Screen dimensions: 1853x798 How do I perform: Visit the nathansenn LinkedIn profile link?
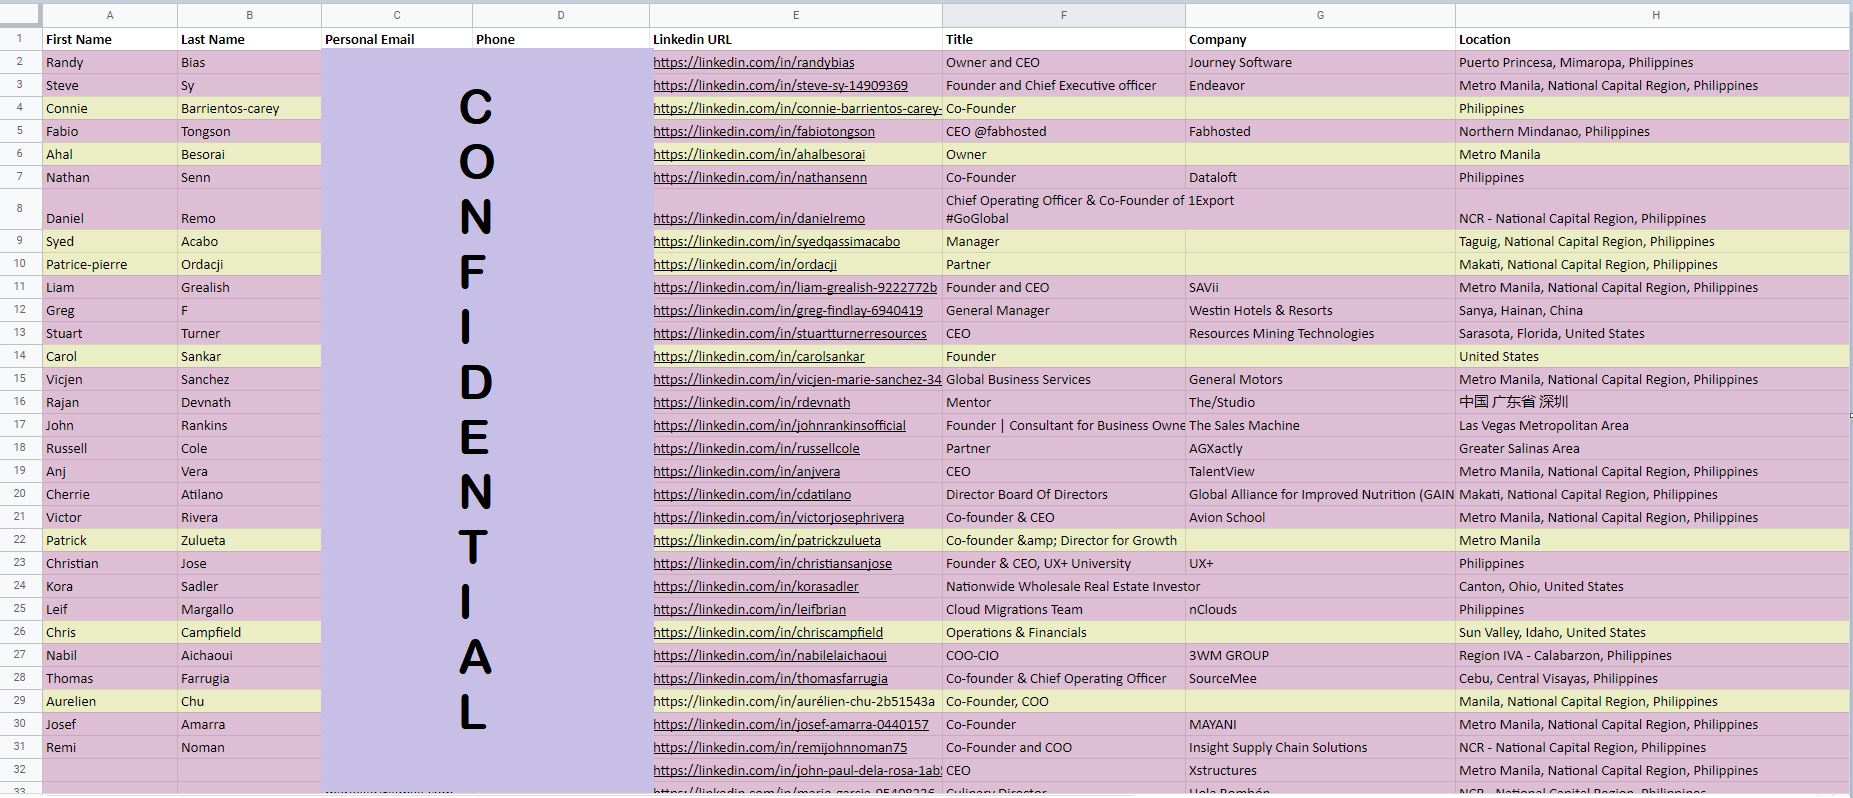pos(760,177)
